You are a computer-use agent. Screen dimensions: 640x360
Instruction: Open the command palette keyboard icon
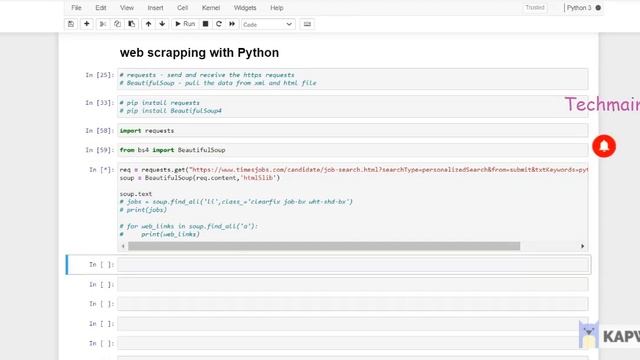point(307,24)
